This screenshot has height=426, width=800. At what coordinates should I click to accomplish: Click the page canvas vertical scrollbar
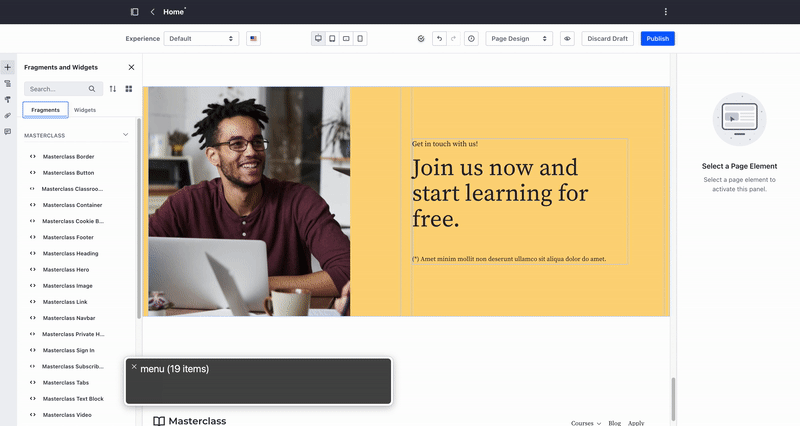(673, 399)
